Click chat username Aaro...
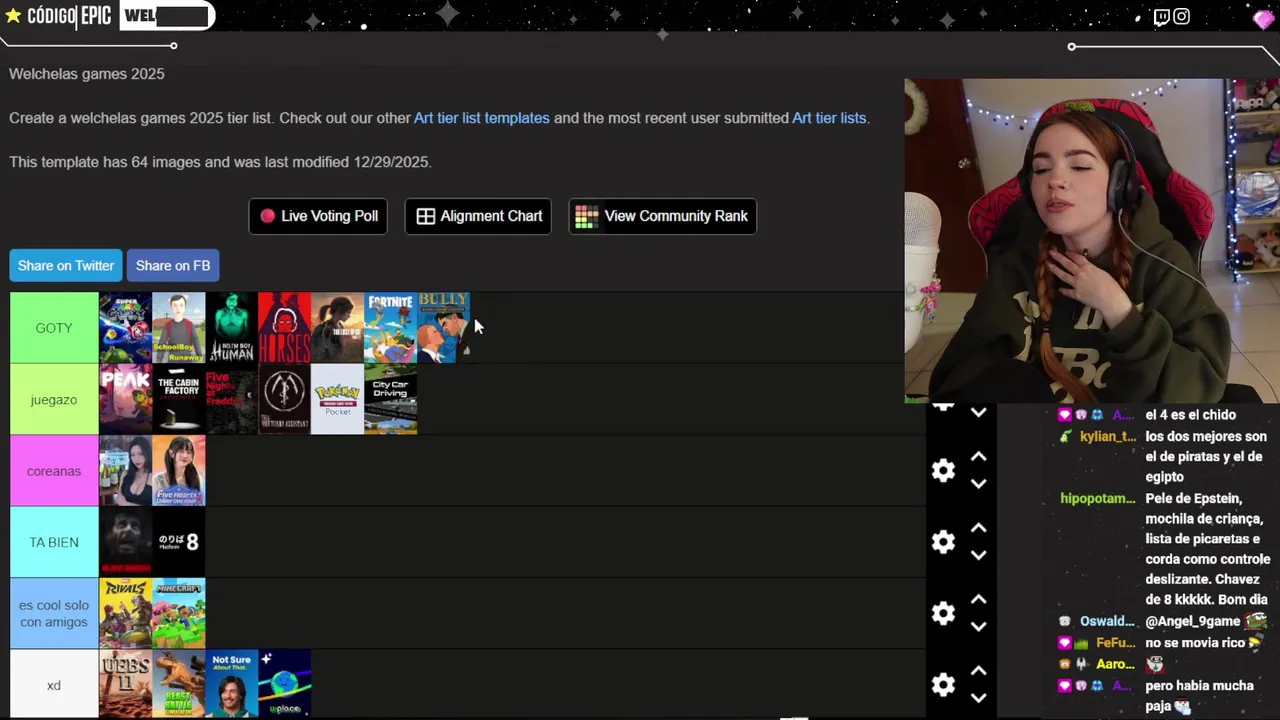 tap(1116, 664)
